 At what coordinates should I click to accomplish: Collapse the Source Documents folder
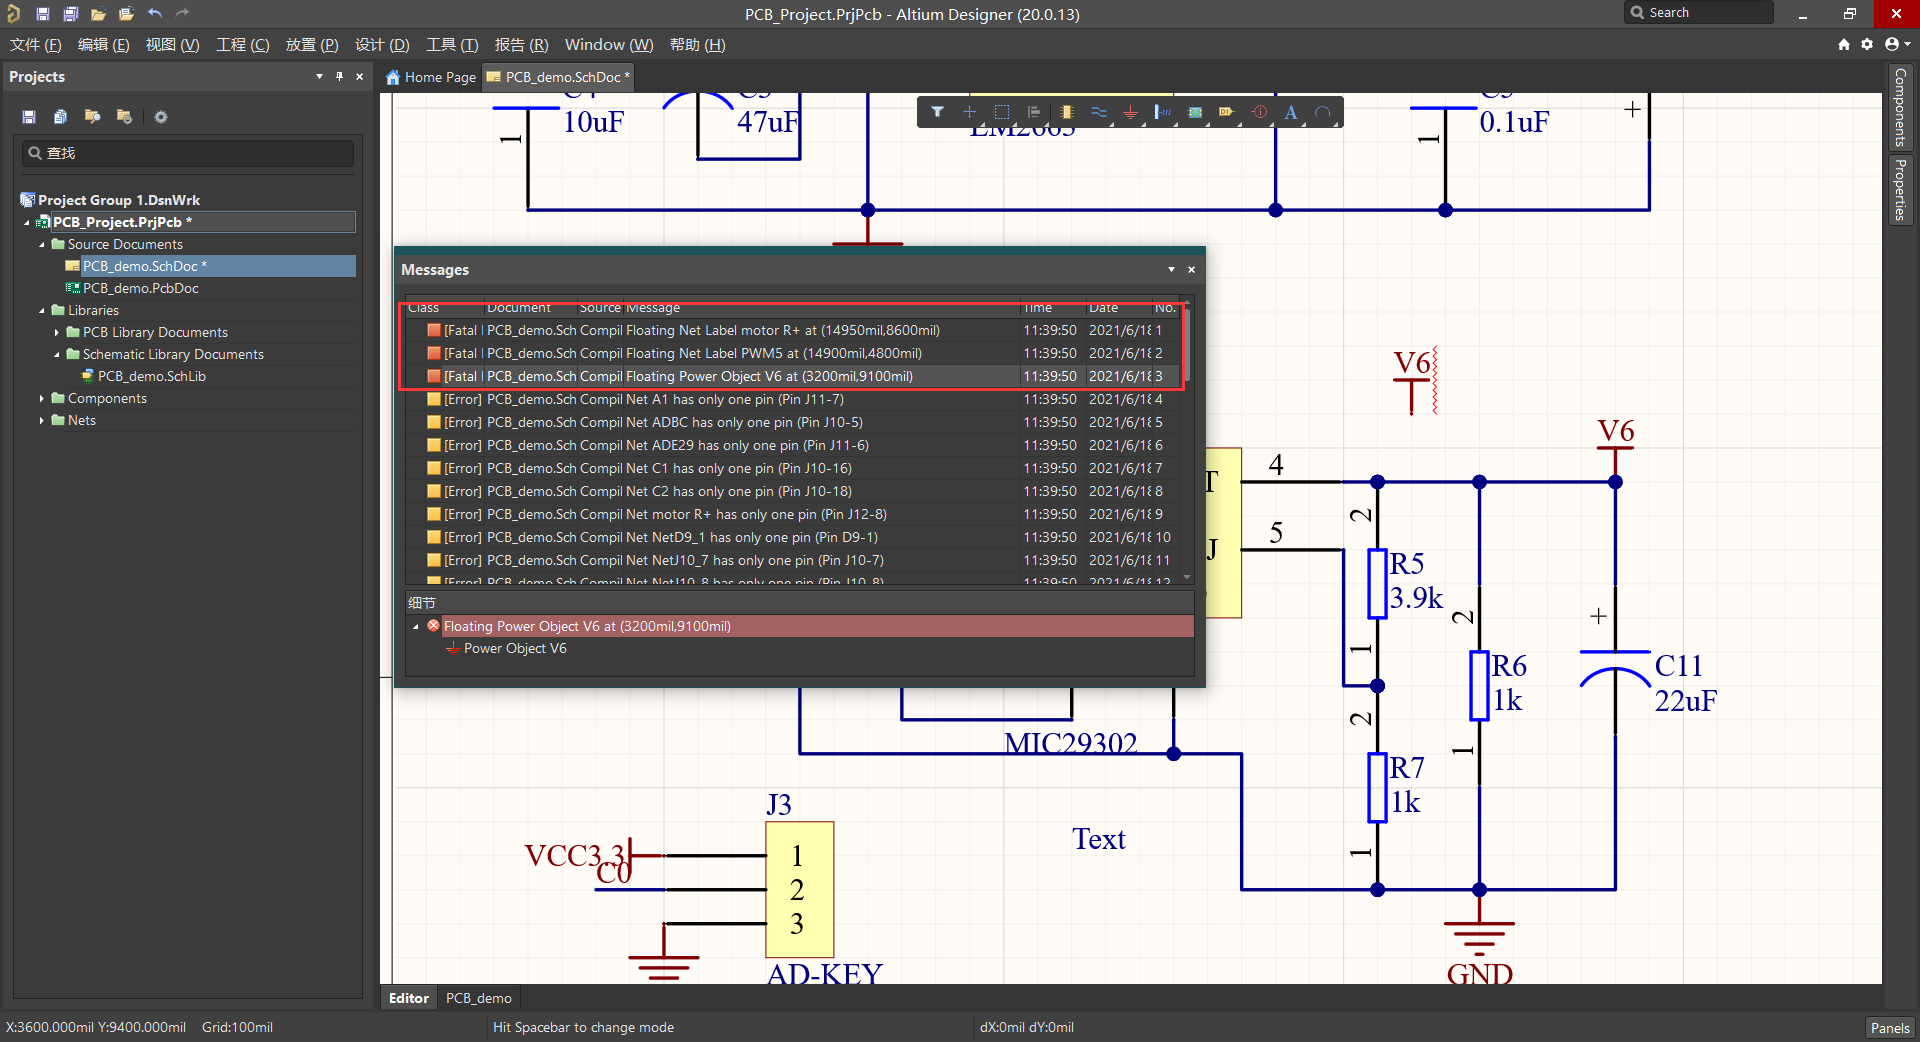(x=41, y=244)
